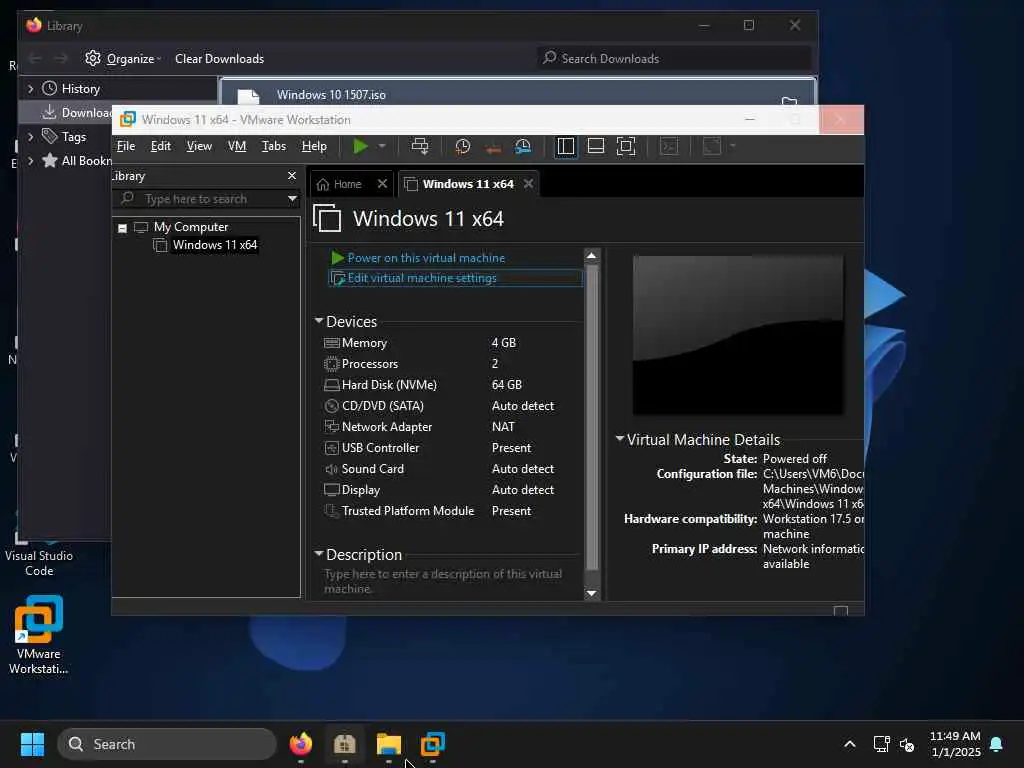Open Organize menu in Firefox Library window
1024x768 pixels.
point(123,59)
